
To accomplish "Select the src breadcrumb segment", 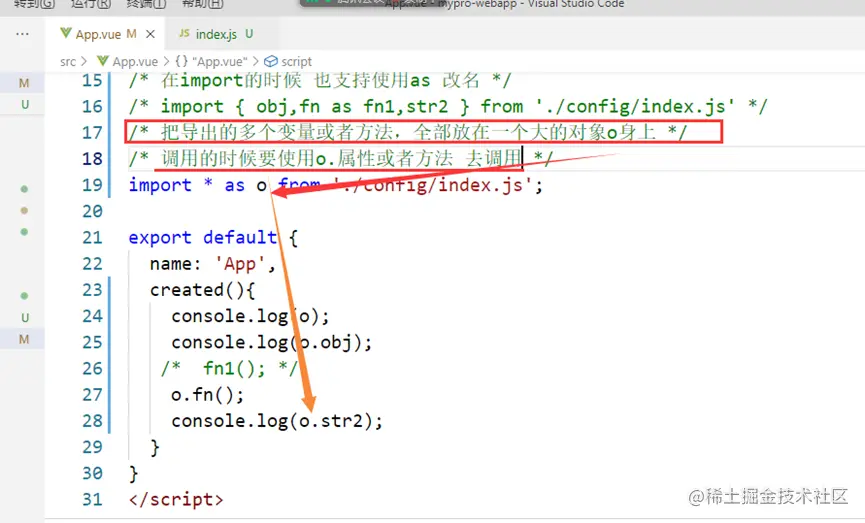I will 68,62.
